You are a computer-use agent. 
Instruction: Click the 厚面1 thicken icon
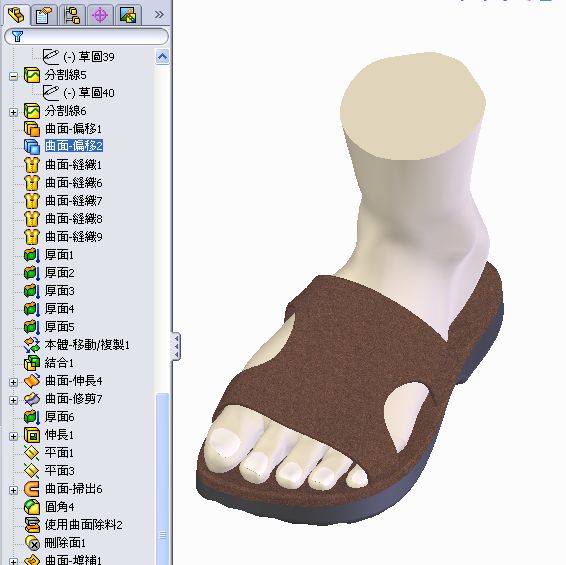click(x=32, y=255)
